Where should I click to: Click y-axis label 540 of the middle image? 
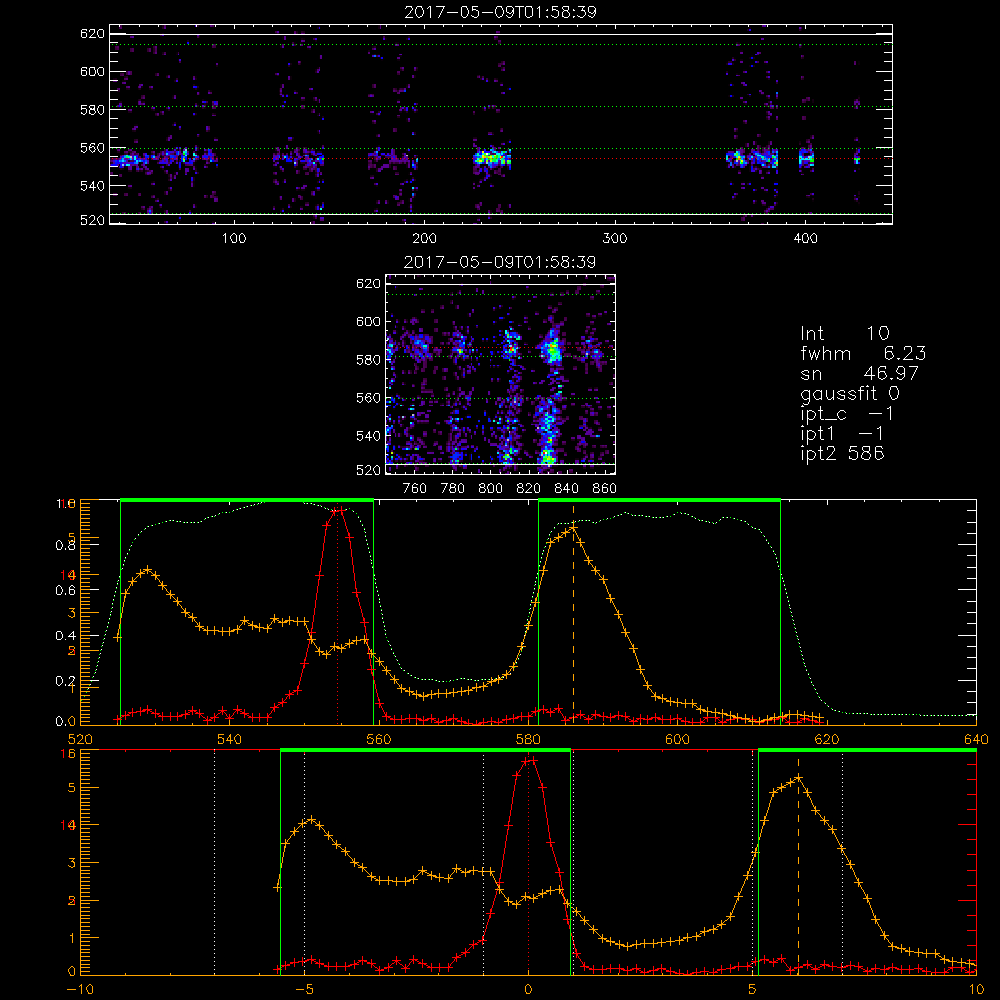(368, 436)
